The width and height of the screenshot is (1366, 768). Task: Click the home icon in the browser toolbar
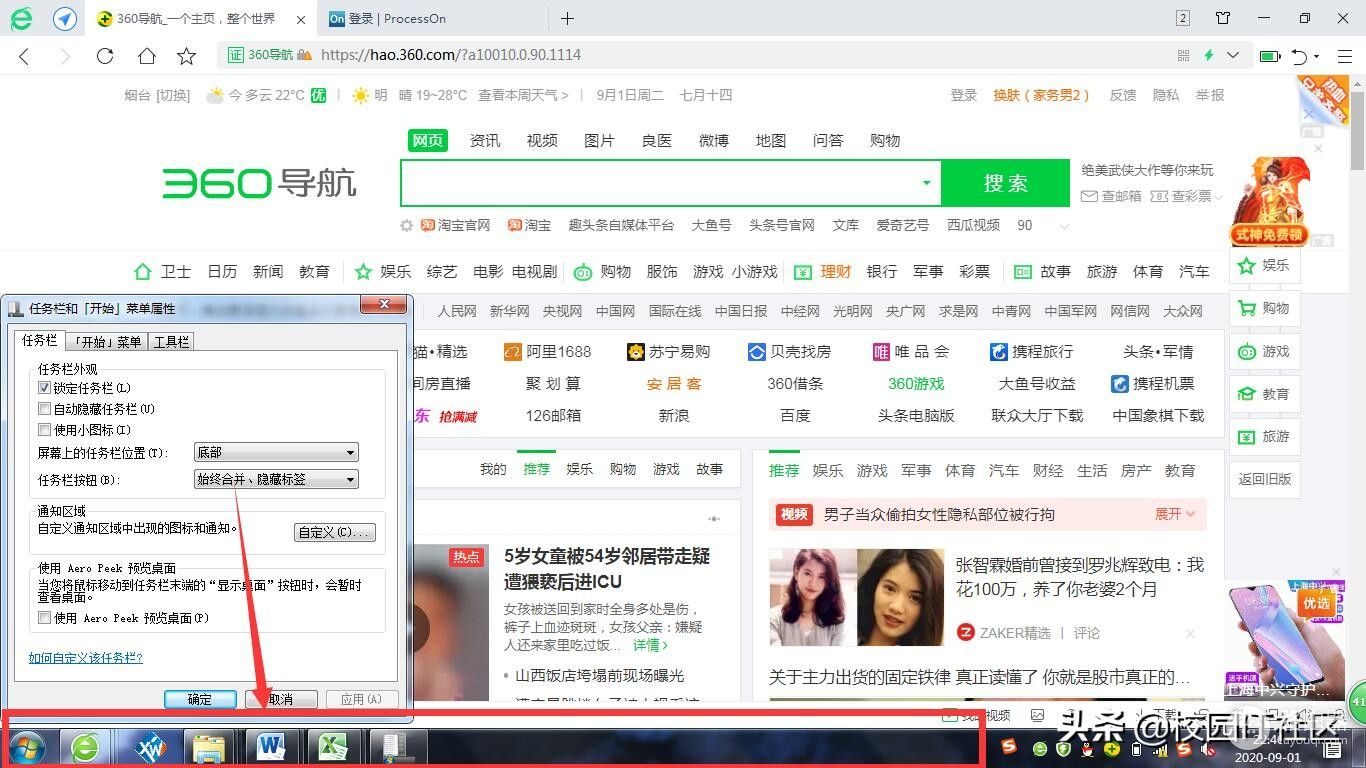pos(146,56)
